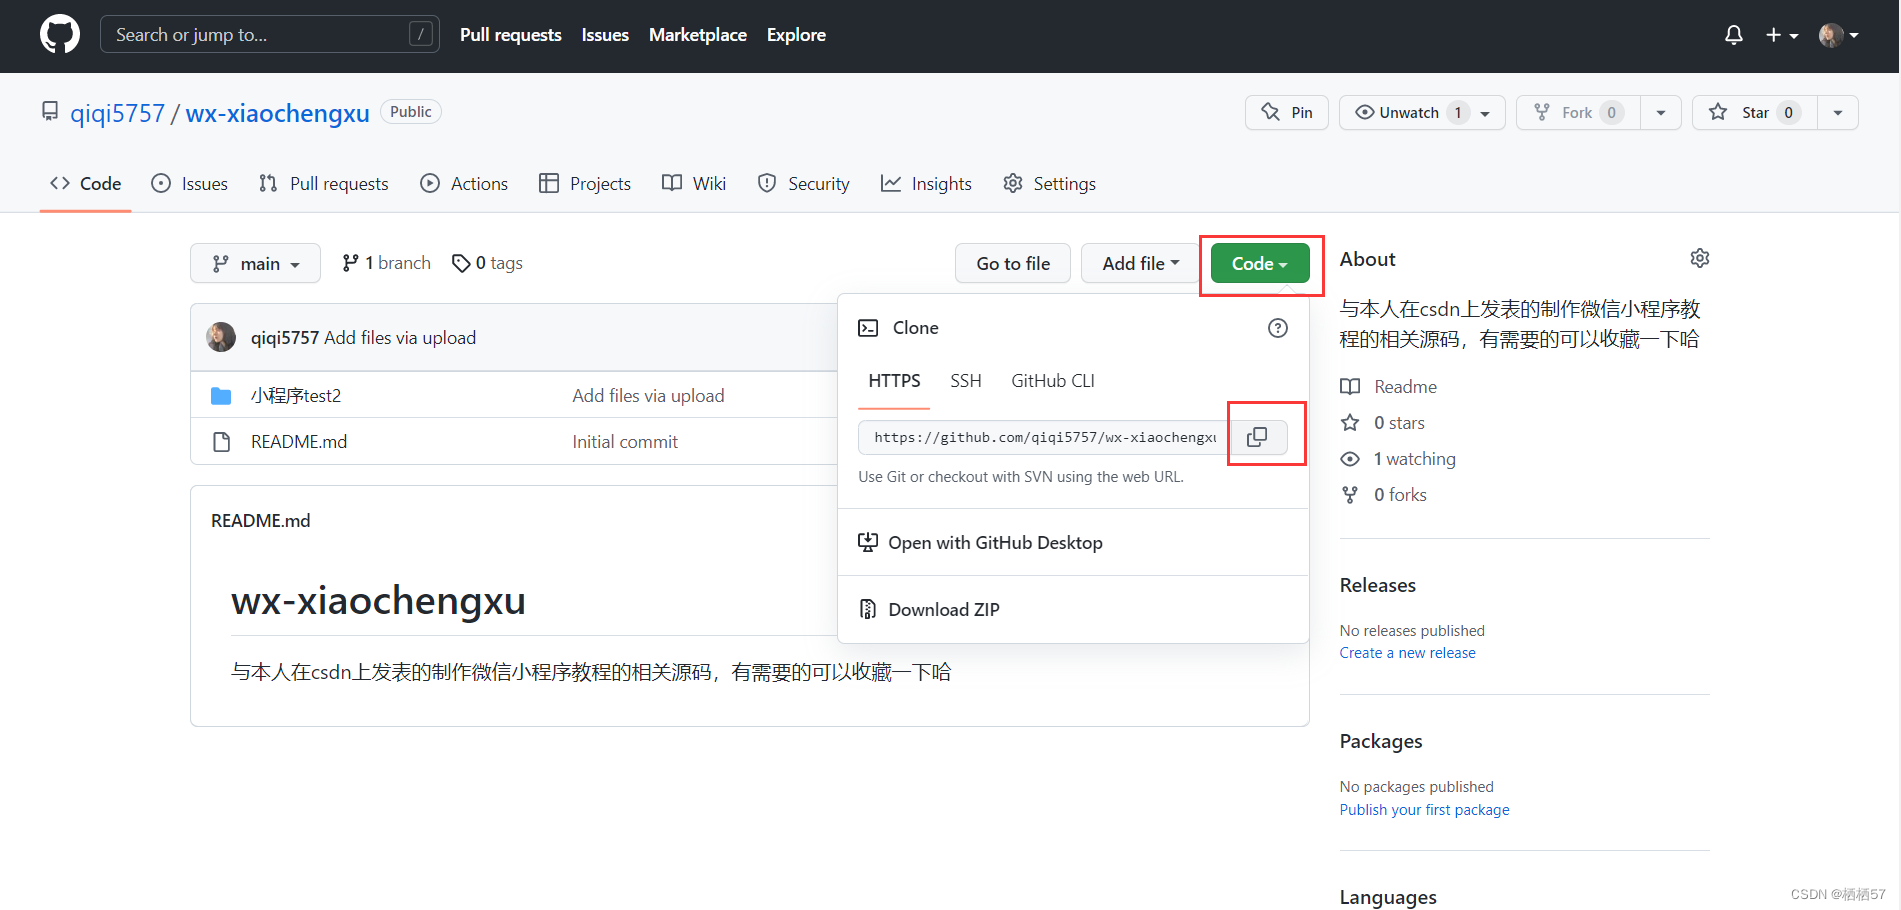Open the Security tab
This screenshot has width=1901, height=910.
(x=804, y=184)
